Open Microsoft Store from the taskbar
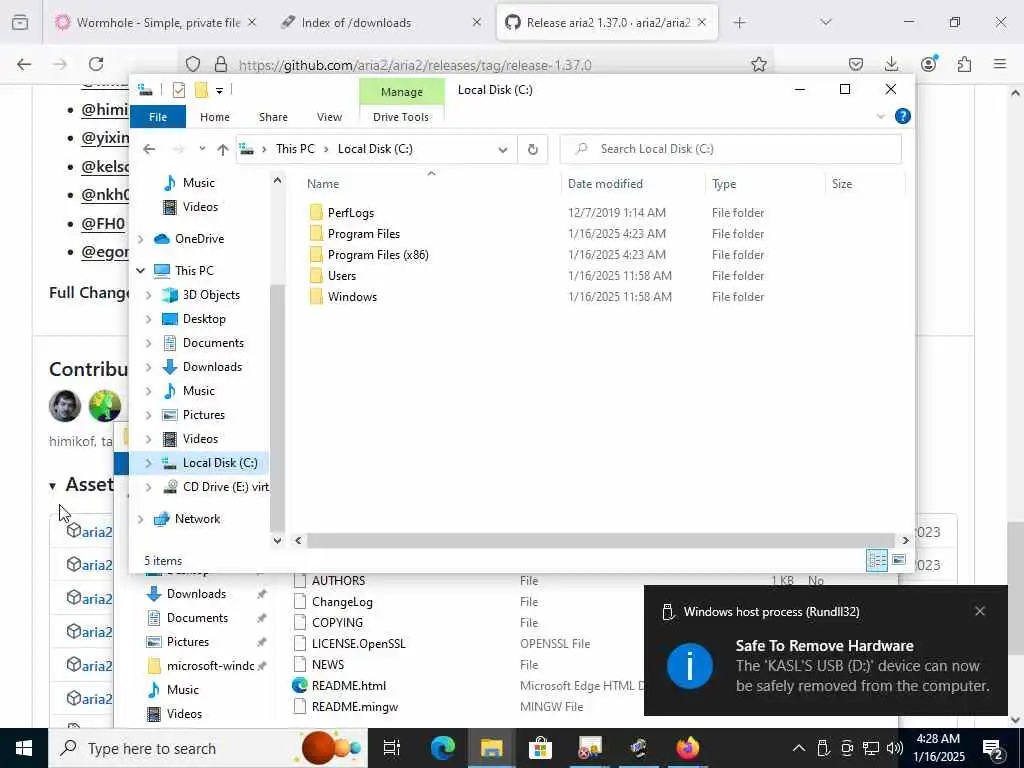Screen dimensions: 1024x768 pyautogui.click(x=540, y=748)
